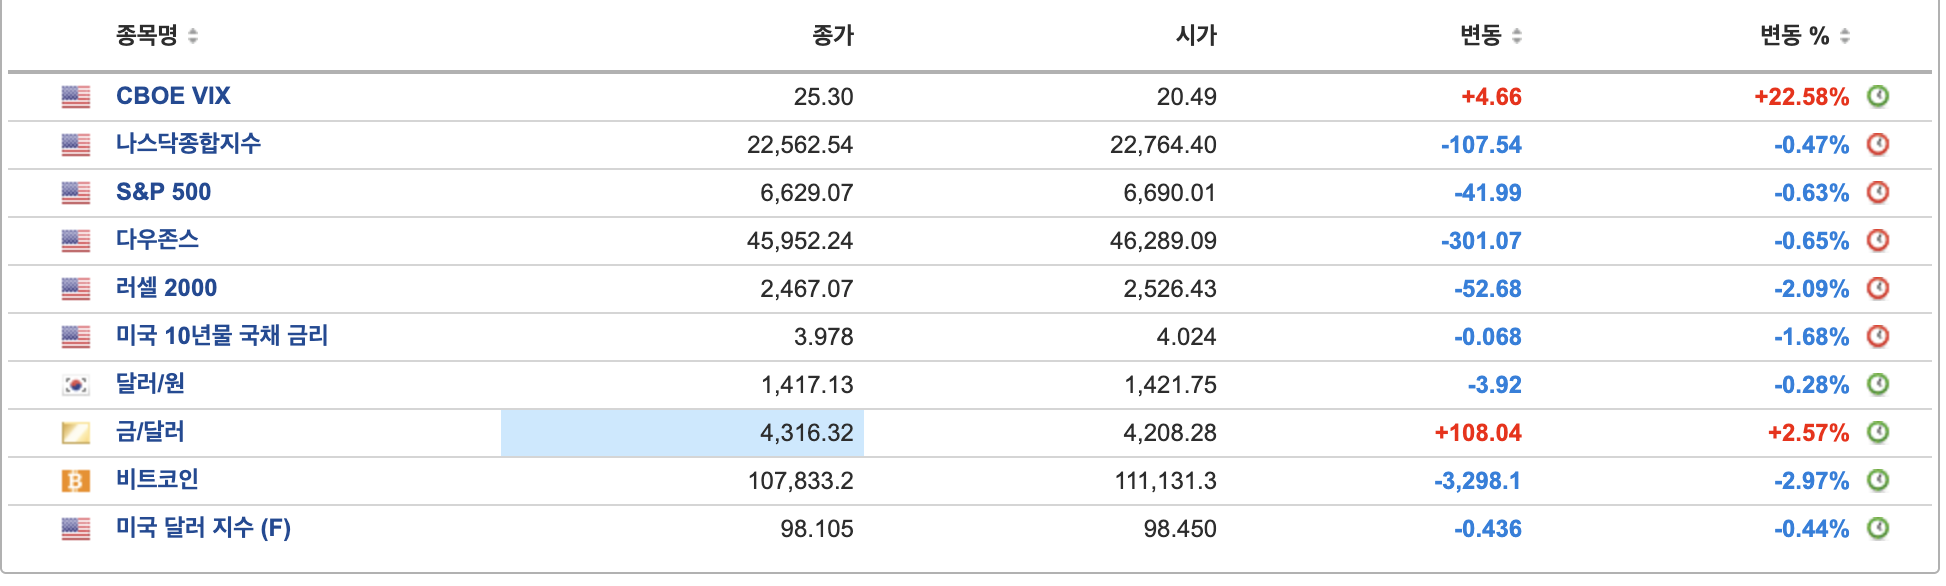Open 미국 10년물 국채 금리 link
This screenshot has width=1946, height=586.
[222, 336]
